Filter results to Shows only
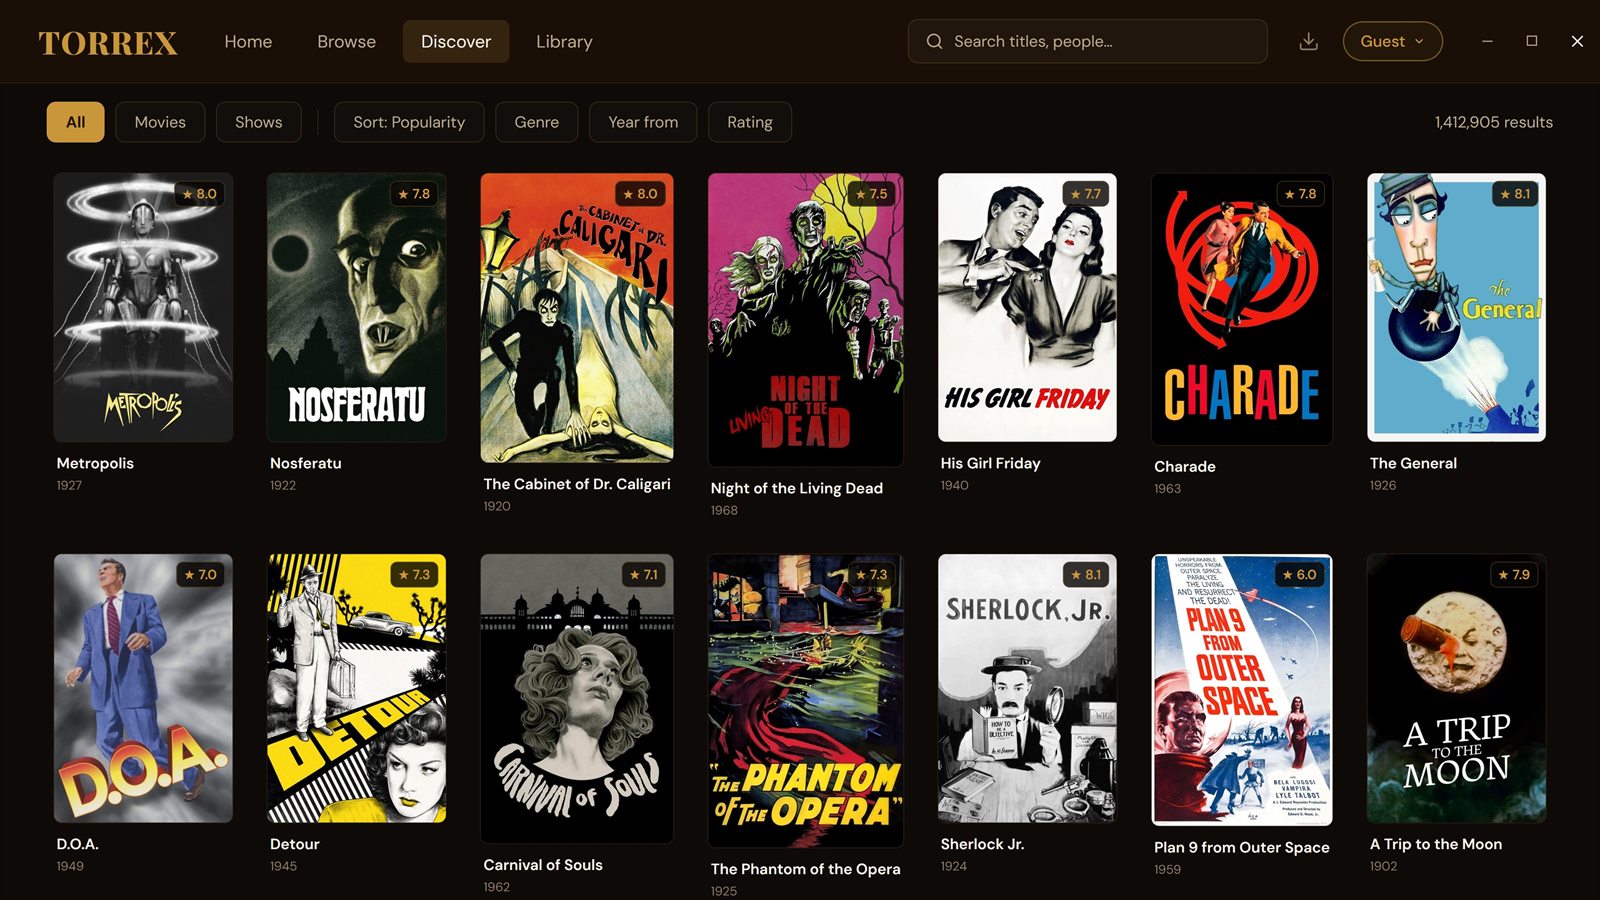 pyautogui.click(x=258, y=122)
